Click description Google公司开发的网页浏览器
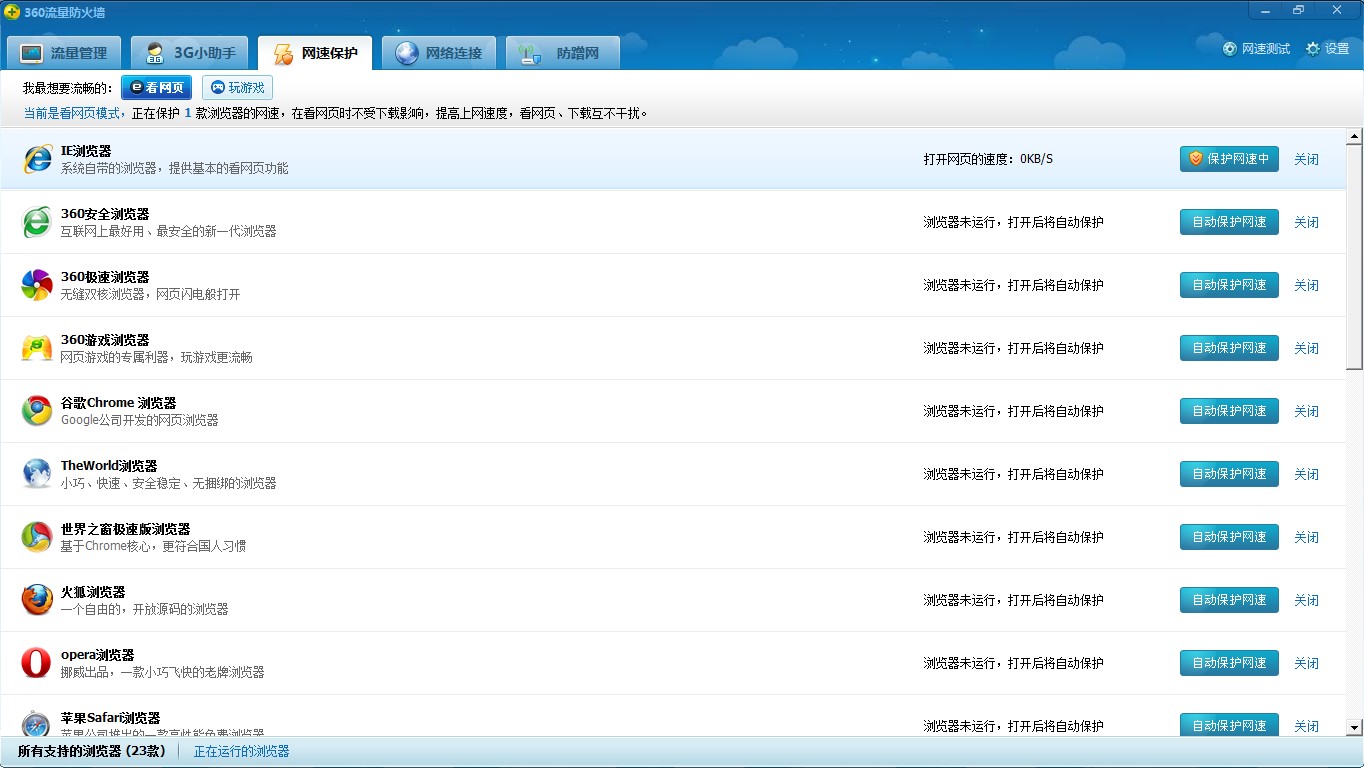Image resolution: width=1364 pixels, height=768 pixels. click(139, 420)
